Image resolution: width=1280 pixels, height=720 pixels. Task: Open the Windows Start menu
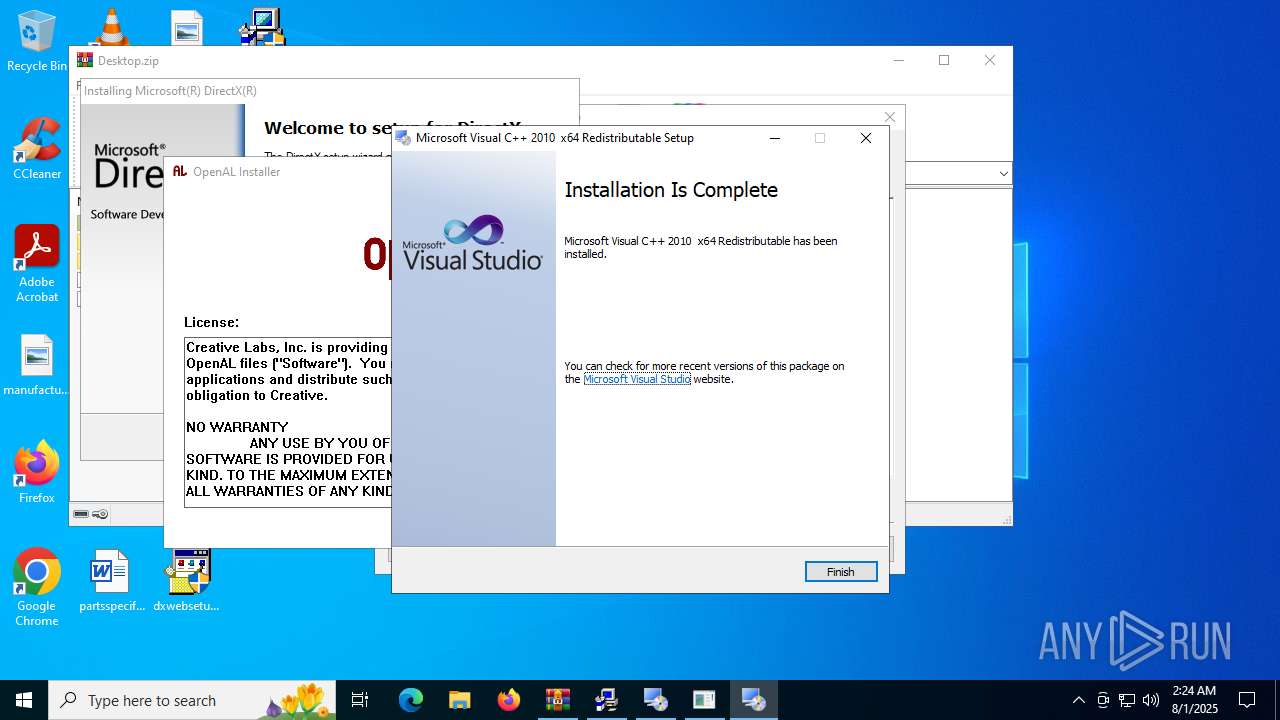tap(24, 700)
